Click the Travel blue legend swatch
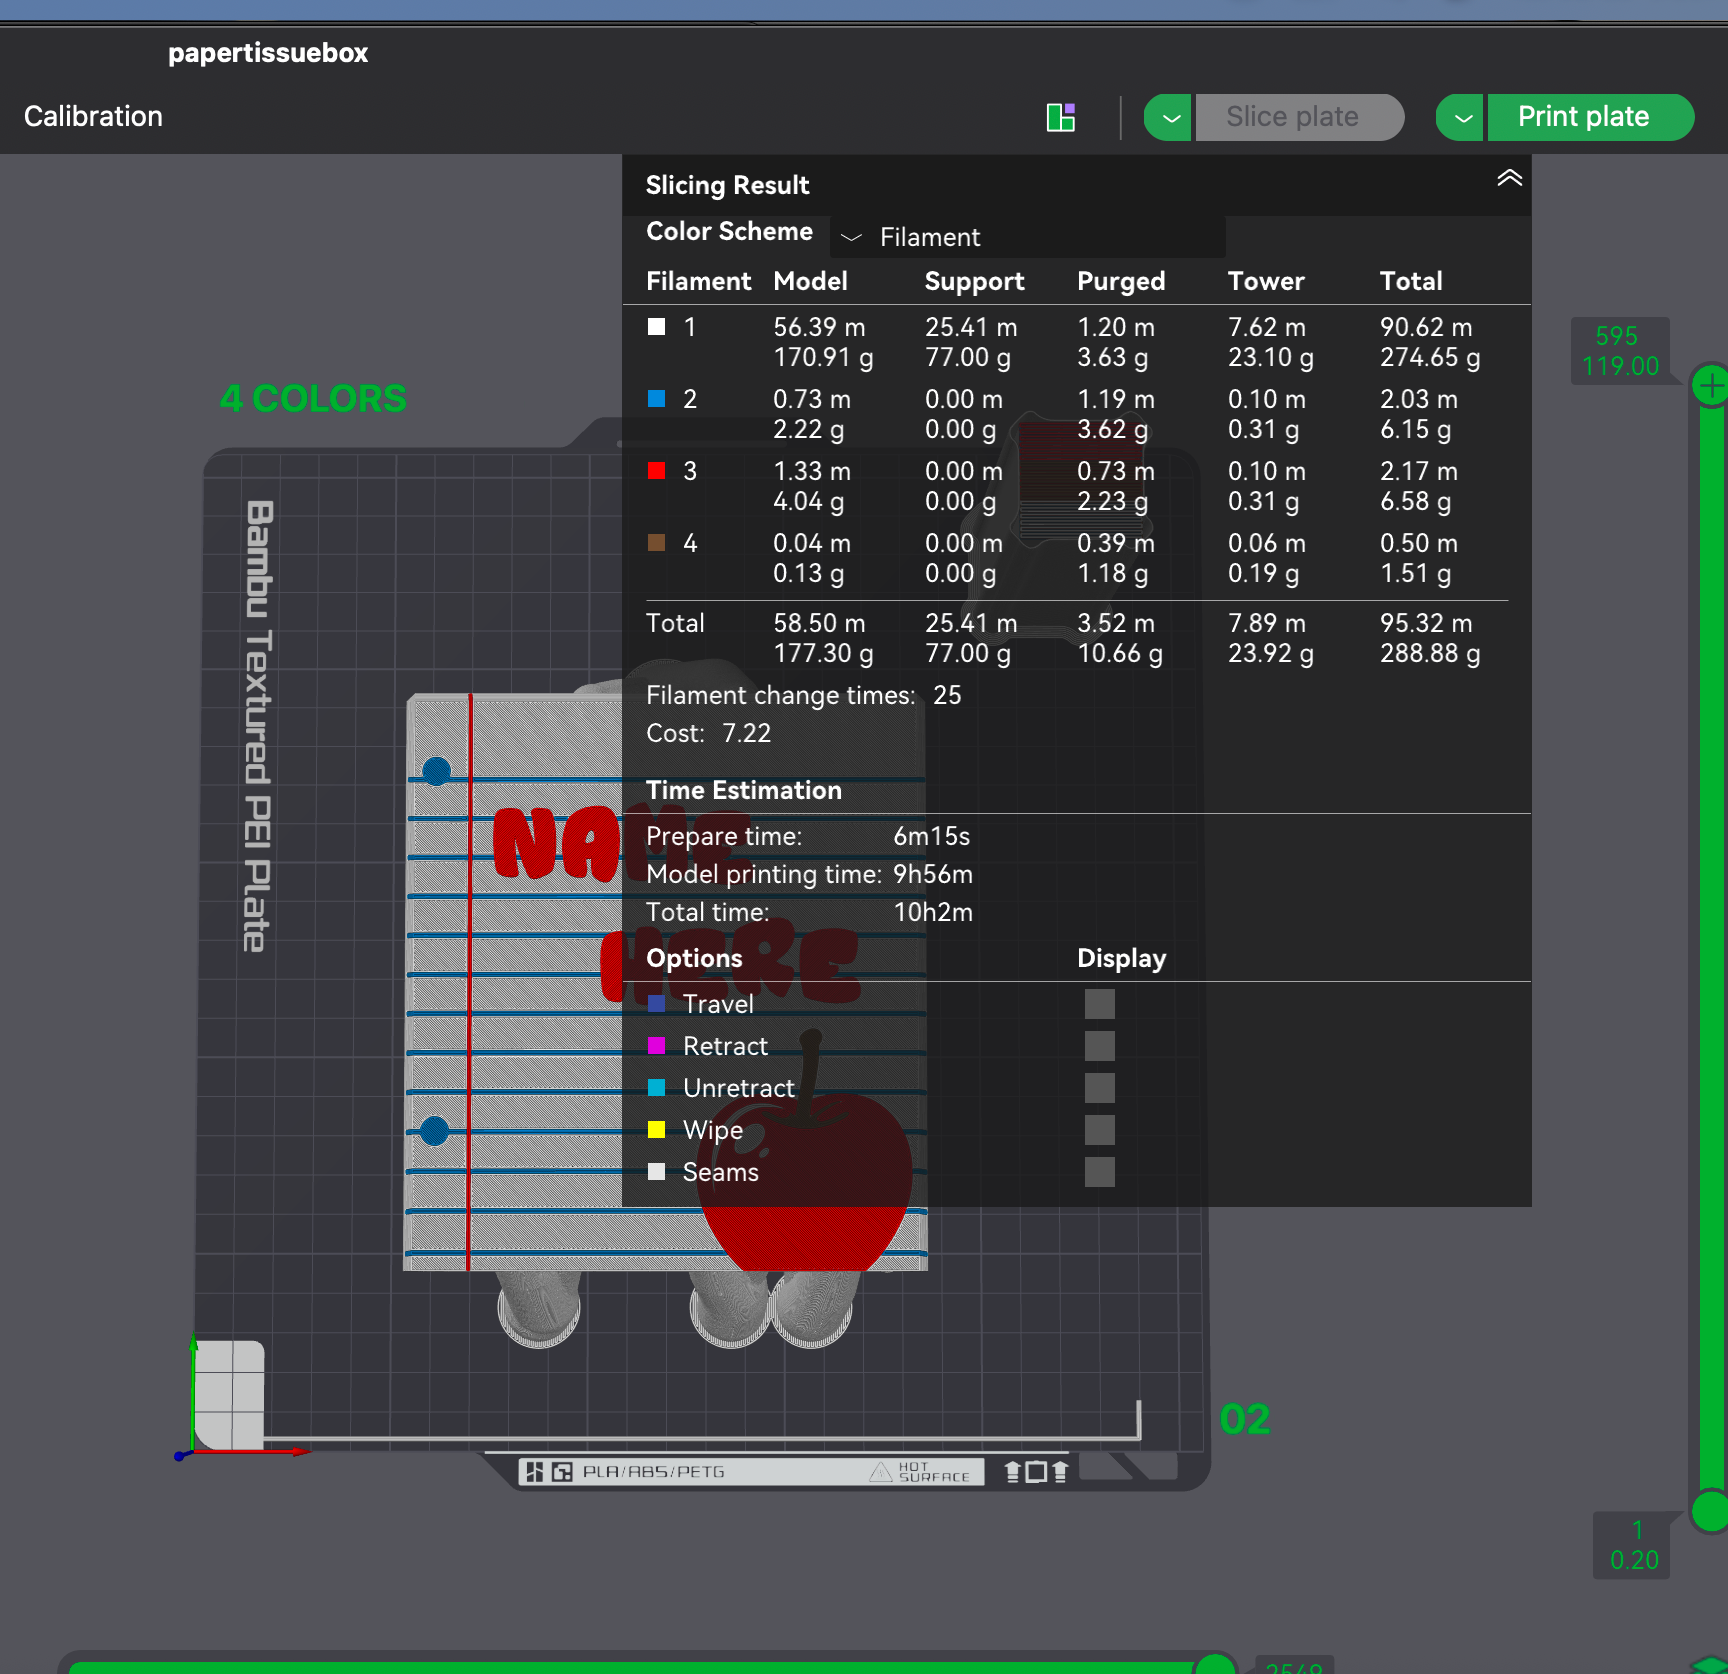This screenshot has height=1674, width=1728. tap(656, 1004)
